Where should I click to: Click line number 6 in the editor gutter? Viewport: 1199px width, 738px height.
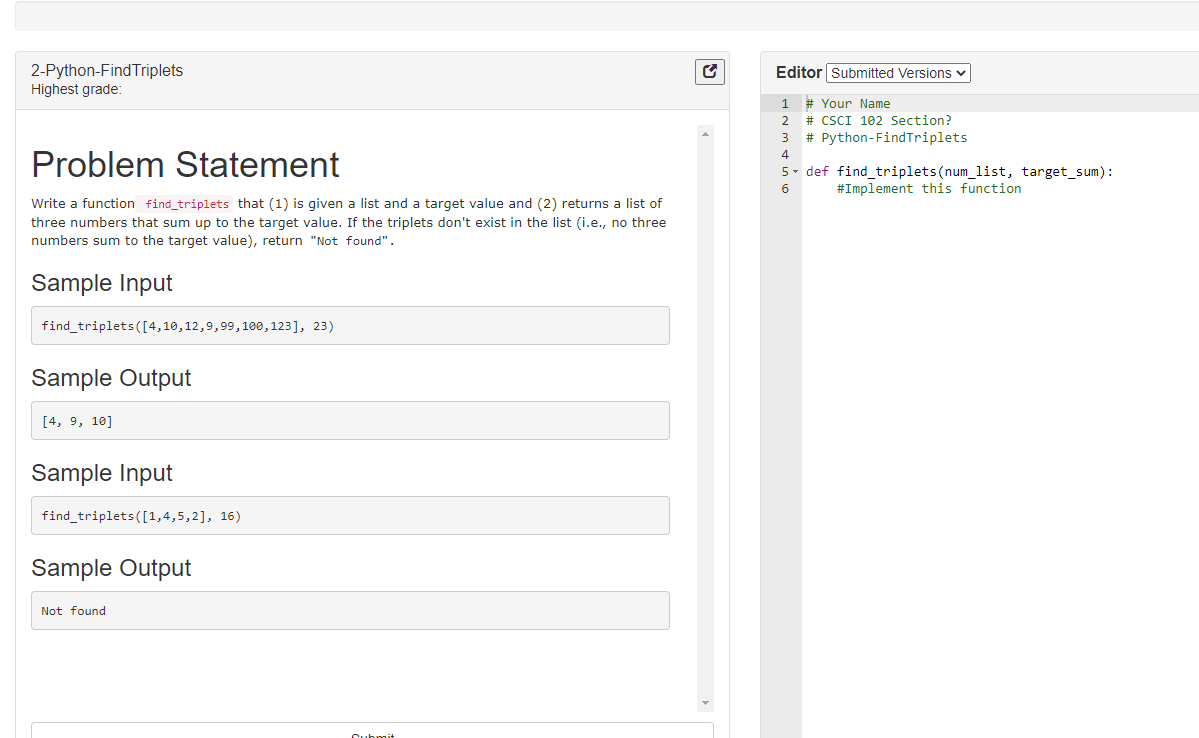(786, 188)
